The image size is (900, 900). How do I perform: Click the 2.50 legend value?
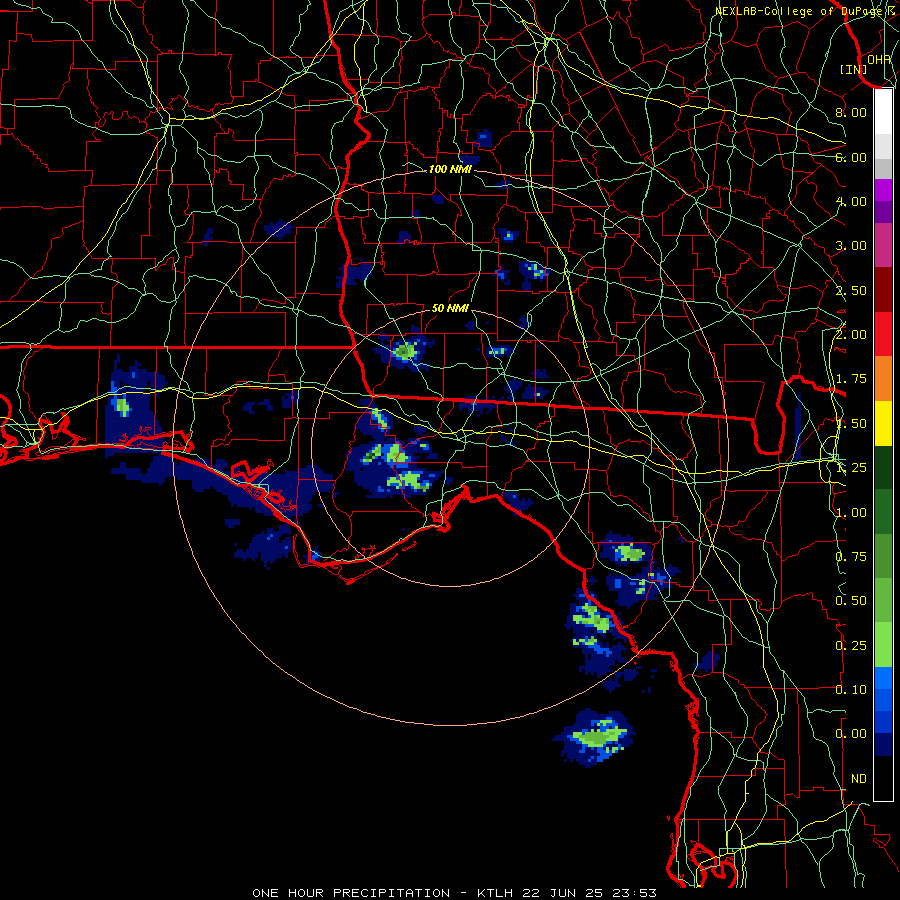(x=851, y=290)
